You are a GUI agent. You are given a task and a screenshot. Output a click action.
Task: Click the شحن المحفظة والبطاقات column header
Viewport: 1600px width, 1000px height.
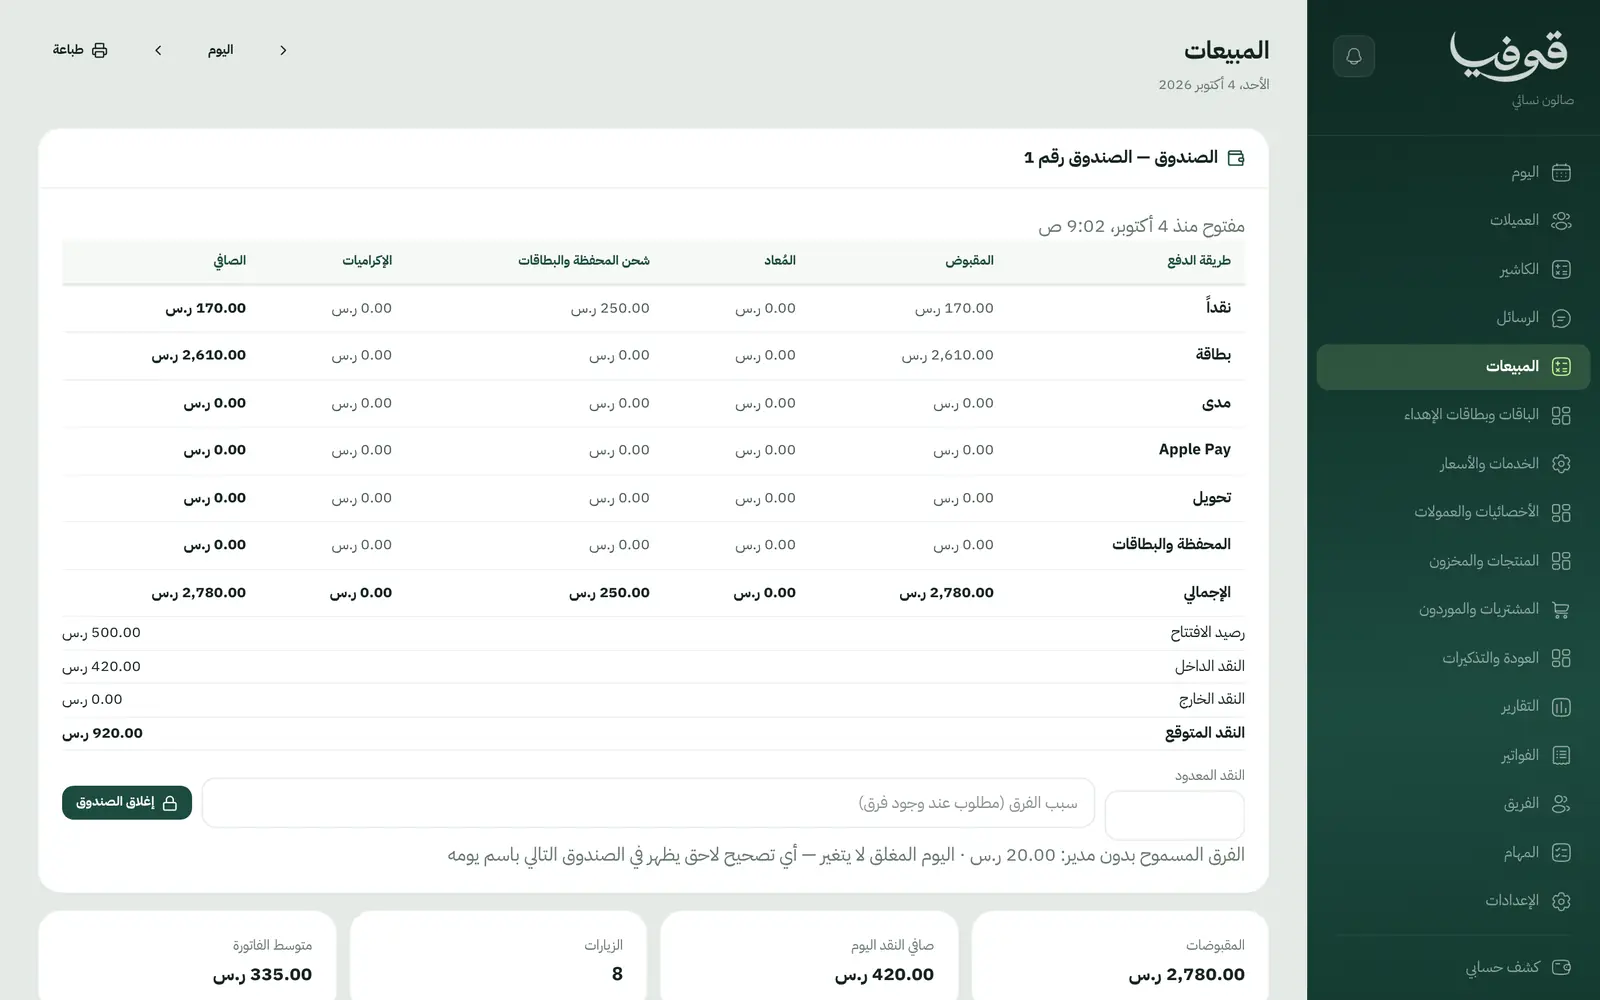coord(584,261)
